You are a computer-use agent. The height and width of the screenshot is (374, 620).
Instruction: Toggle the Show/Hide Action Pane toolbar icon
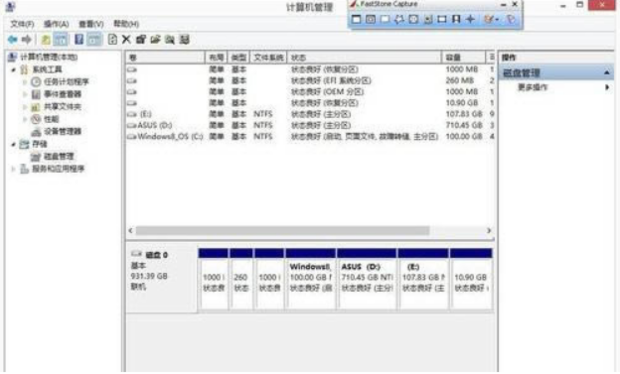[94, 40]
